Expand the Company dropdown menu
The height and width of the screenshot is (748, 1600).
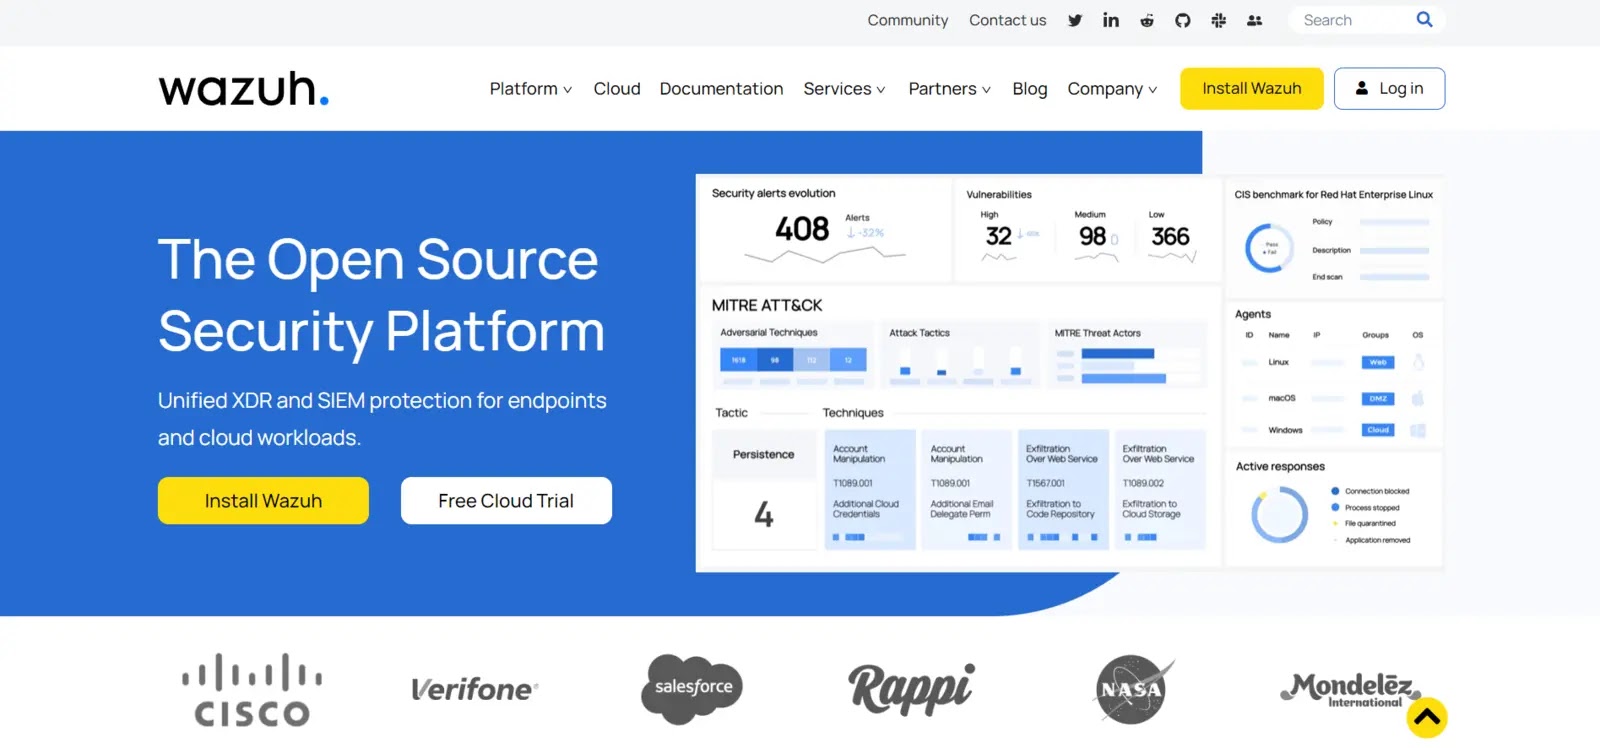(1112, 89)
